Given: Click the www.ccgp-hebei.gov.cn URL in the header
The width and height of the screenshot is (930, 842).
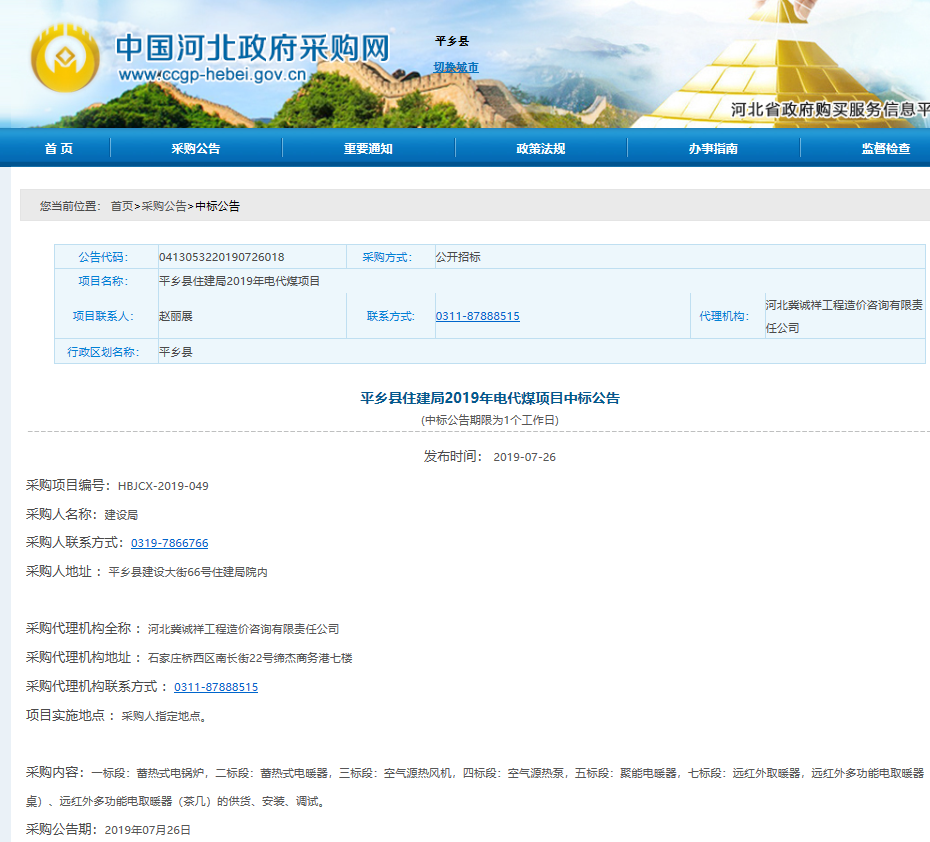Looking at the screenshot, I should (212, 75).
